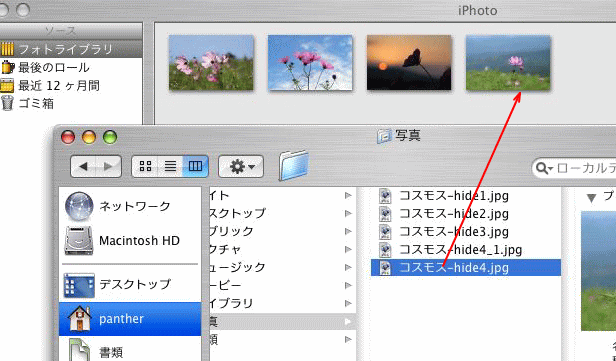Viewport: 616px width, 361px height.
Task: Click the Desktop icon in Finder sidebar
Action: (79, 285)
